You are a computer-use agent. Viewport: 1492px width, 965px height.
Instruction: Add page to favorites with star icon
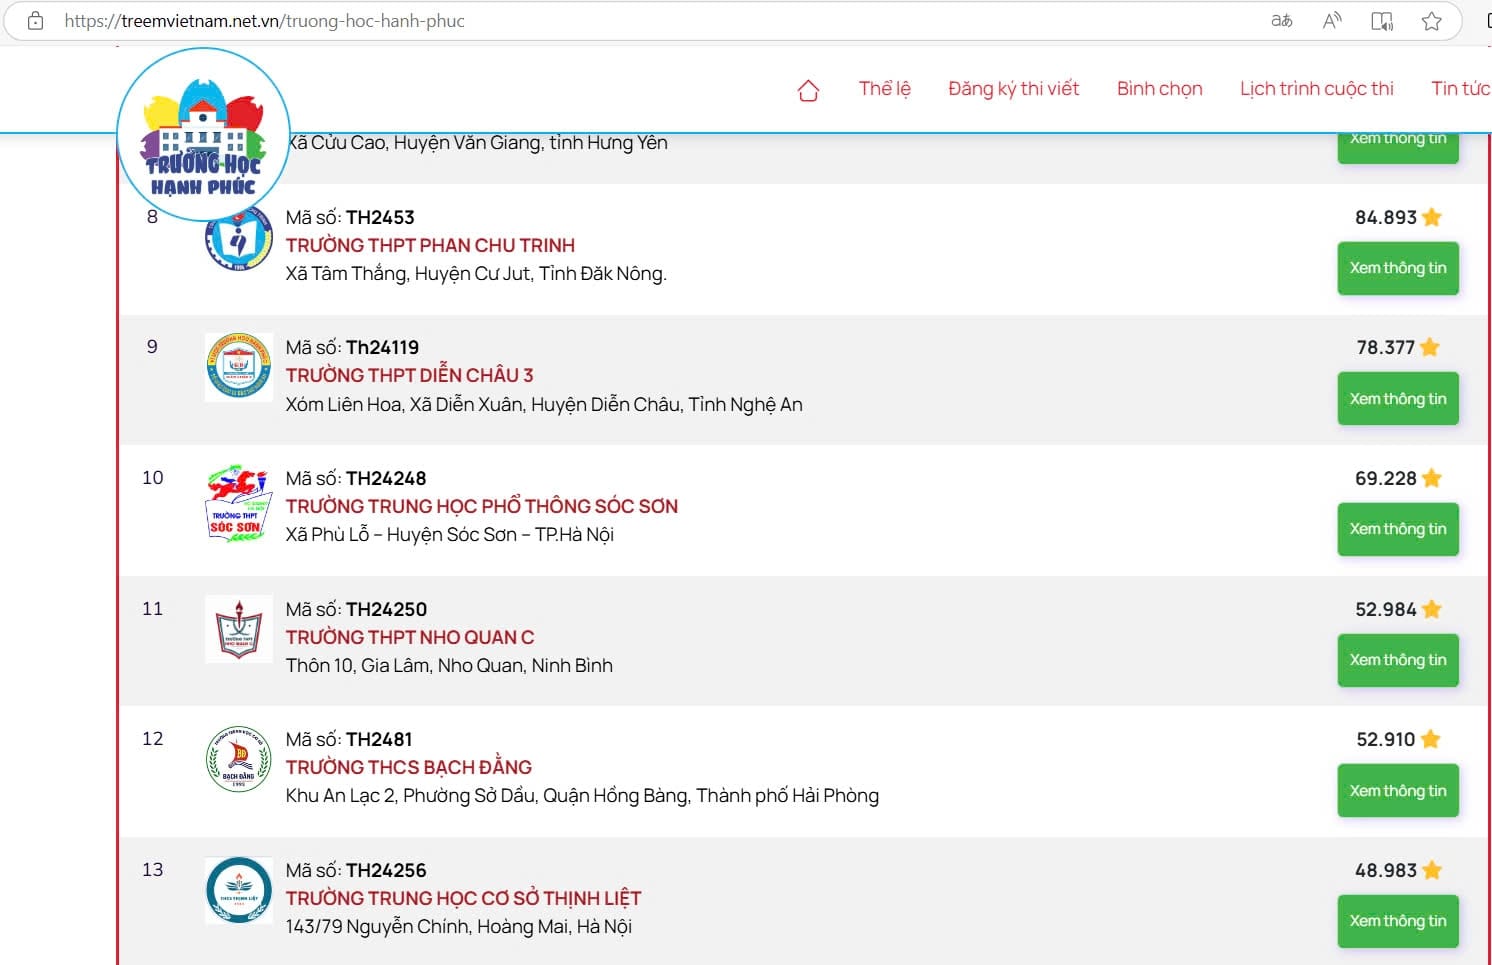tap(1431, 21)
